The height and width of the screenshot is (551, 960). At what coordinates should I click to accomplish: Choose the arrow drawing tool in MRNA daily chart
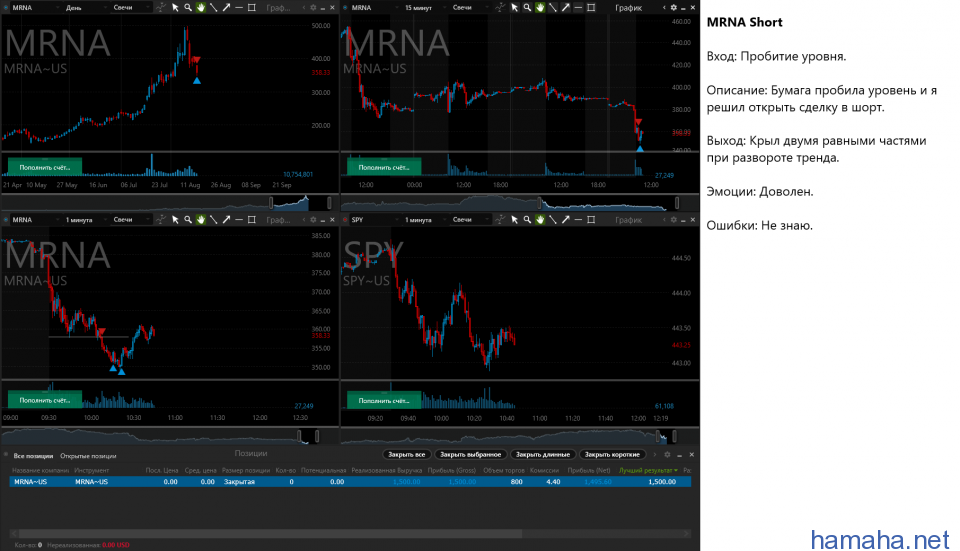point(226,7)
